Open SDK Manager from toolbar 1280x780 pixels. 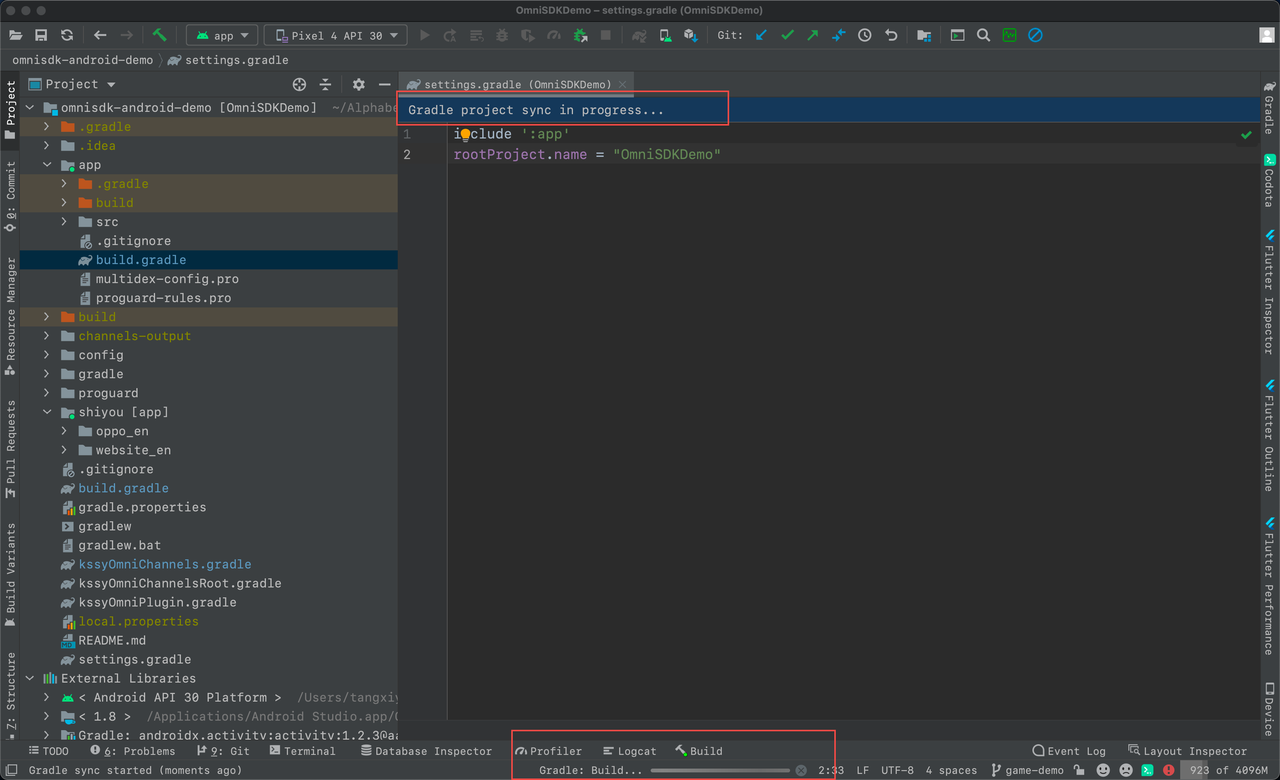point(690,35)
